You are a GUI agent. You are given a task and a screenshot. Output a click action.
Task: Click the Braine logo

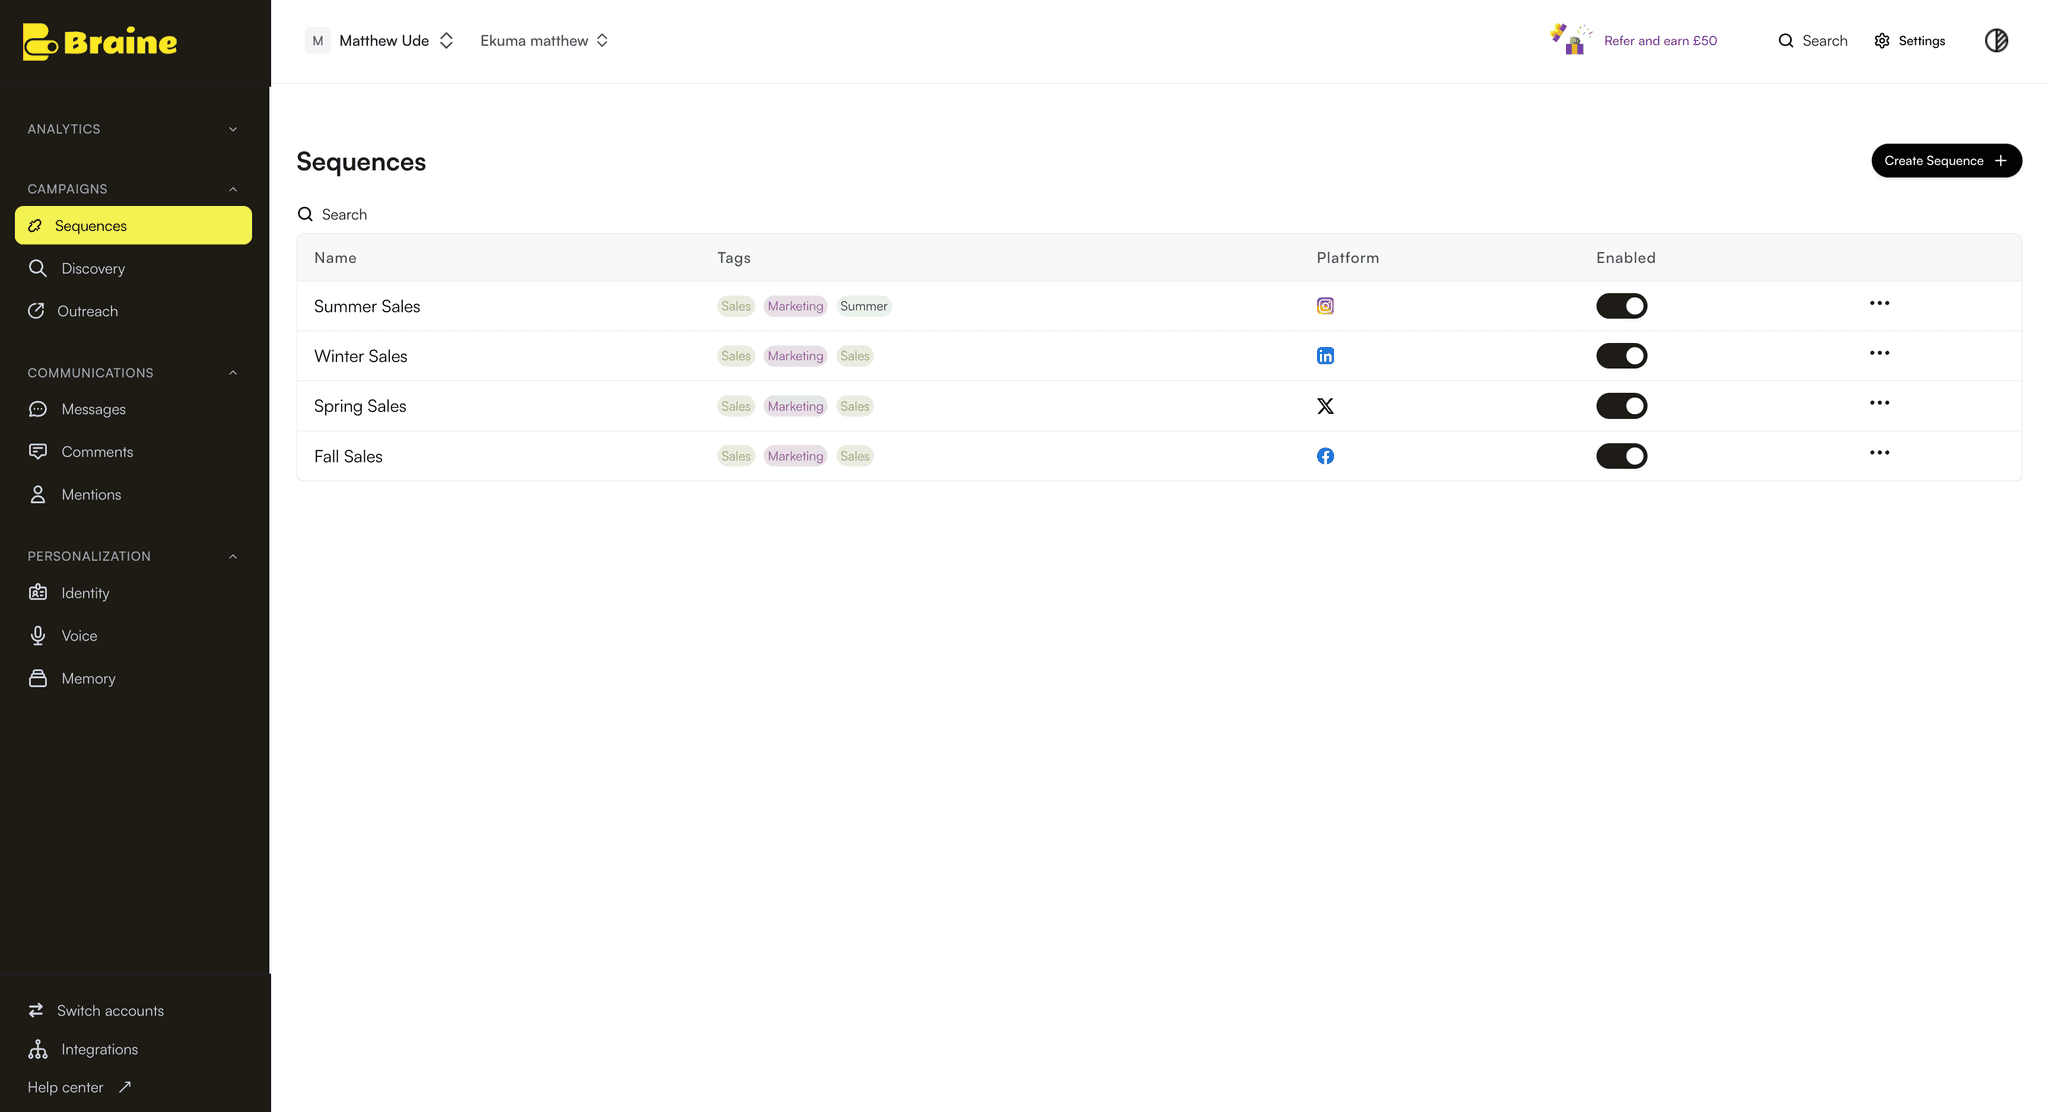click(100, 42)
